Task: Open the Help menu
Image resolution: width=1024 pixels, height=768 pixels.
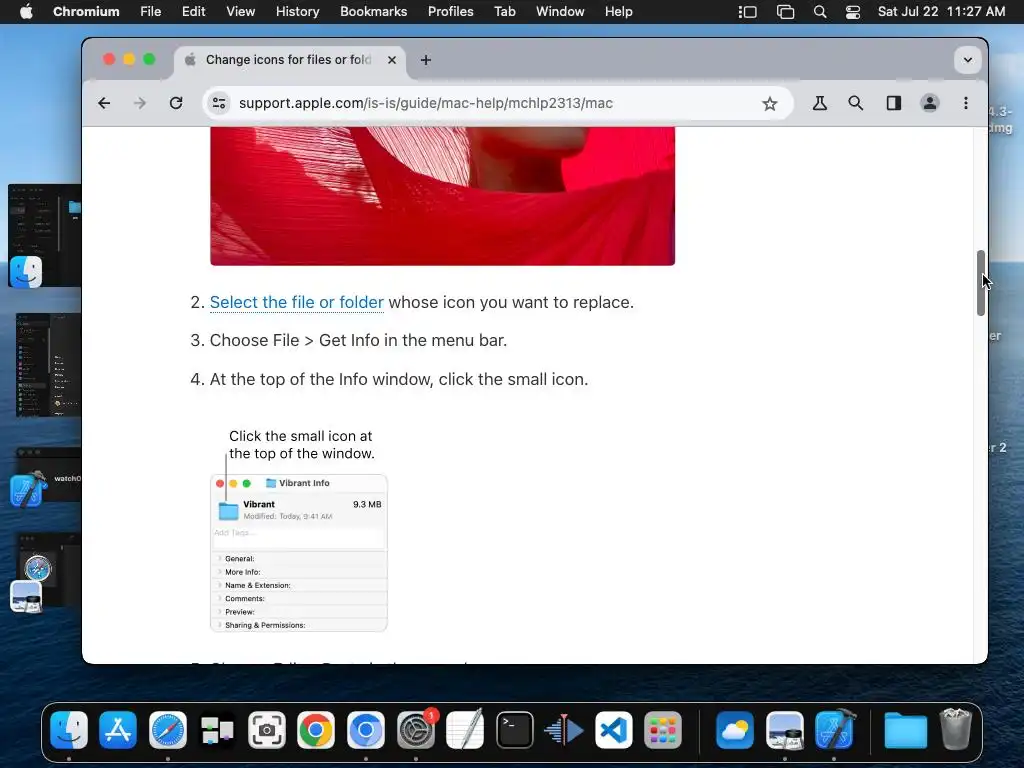Action: pos(618,12)
